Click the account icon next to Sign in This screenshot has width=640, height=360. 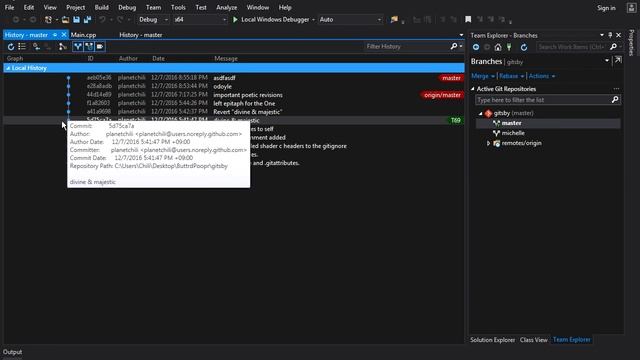click(x=631, y=8)
